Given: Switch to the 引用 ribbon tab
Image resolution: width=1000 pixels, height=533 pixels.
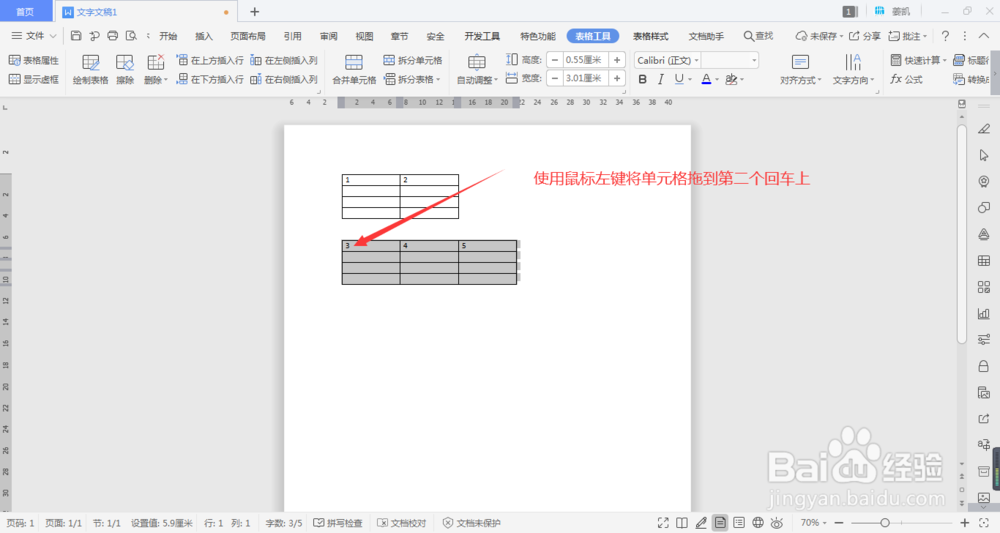Looking at the screenshot, I should 293,36.
